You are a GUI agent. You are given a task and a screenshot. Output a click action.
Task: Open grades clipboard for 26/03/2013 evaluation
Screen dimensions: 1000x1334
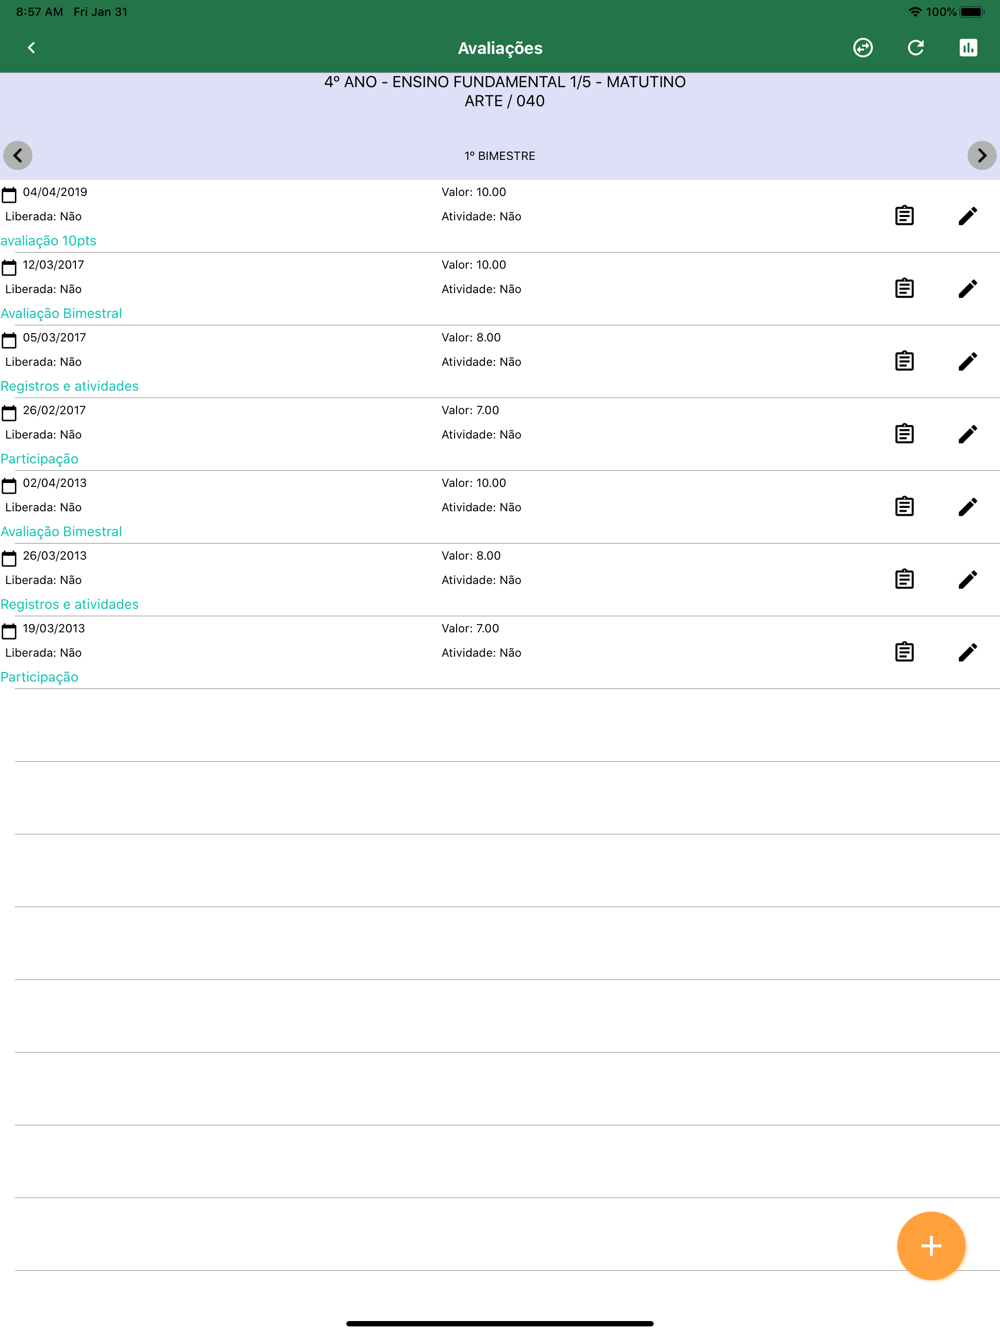[x=904, y=579]
